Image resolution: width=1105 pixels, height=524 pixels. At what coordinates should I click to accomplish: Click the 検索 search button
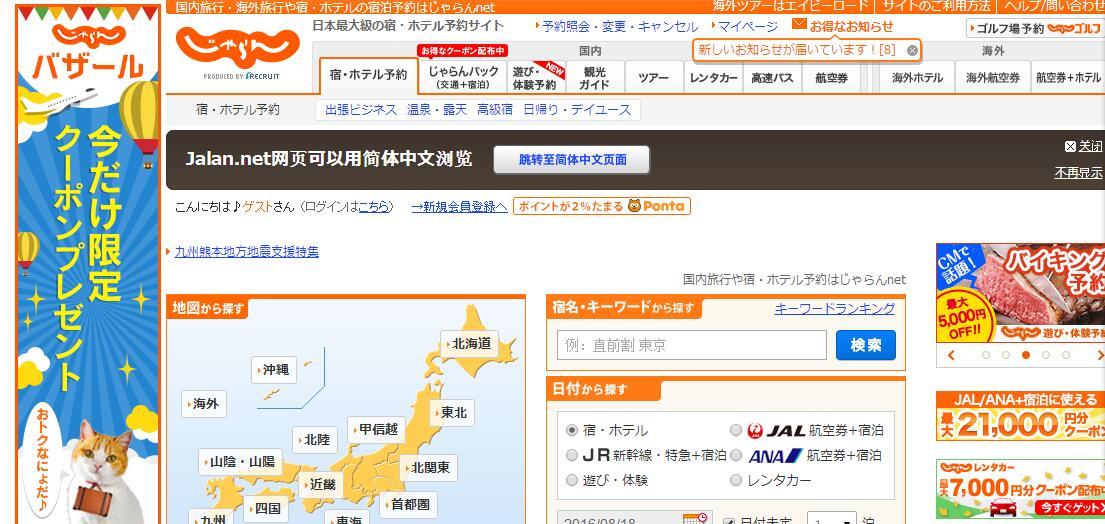tap(865, 345)
